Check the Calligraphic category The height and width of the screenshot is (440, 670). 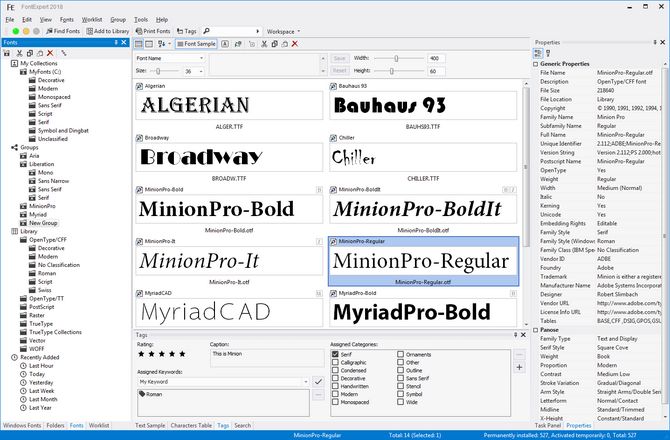click(335, 362)
